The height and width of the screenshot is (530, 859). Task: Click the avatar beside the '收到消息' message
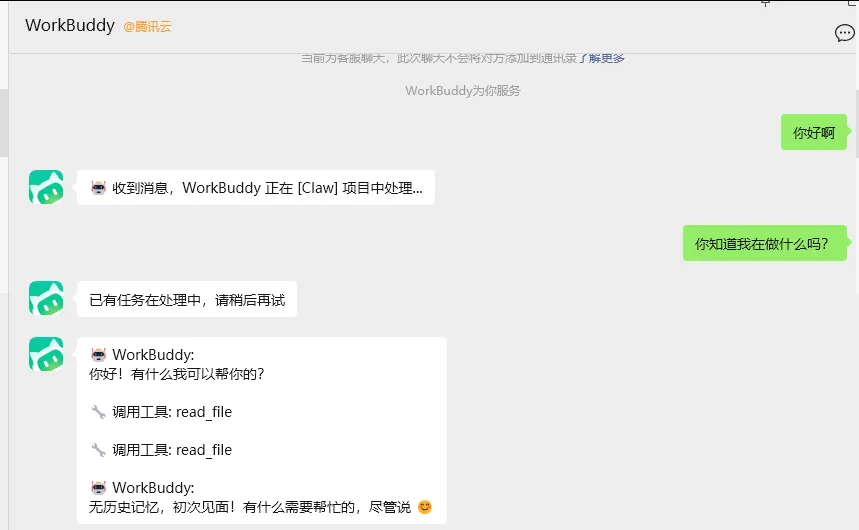tap(46, 187)
